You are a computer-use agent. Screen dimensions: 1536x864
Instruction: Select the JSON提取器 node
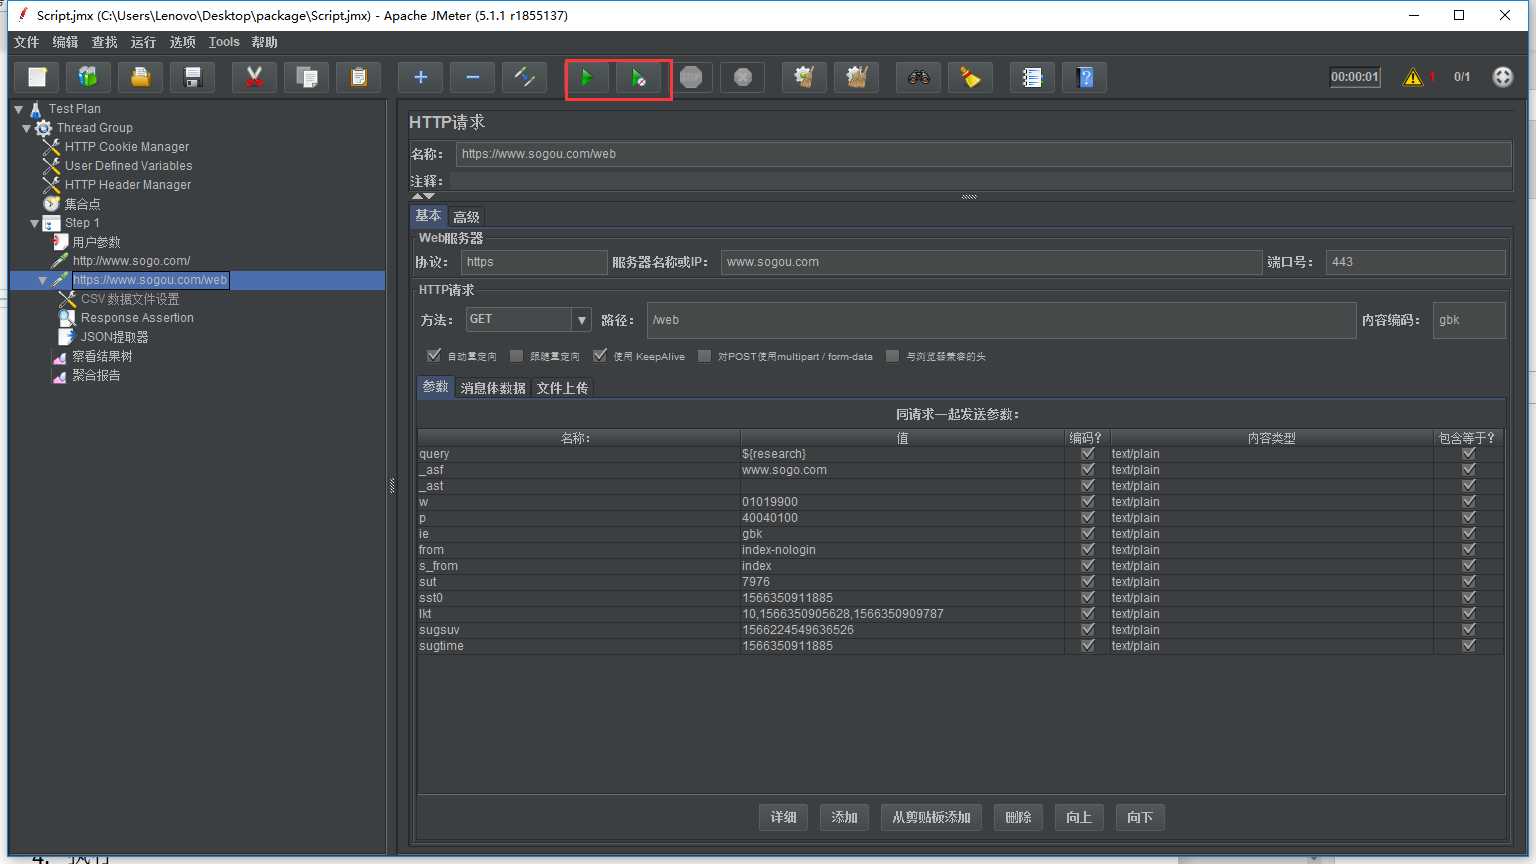tap(114, 337)
